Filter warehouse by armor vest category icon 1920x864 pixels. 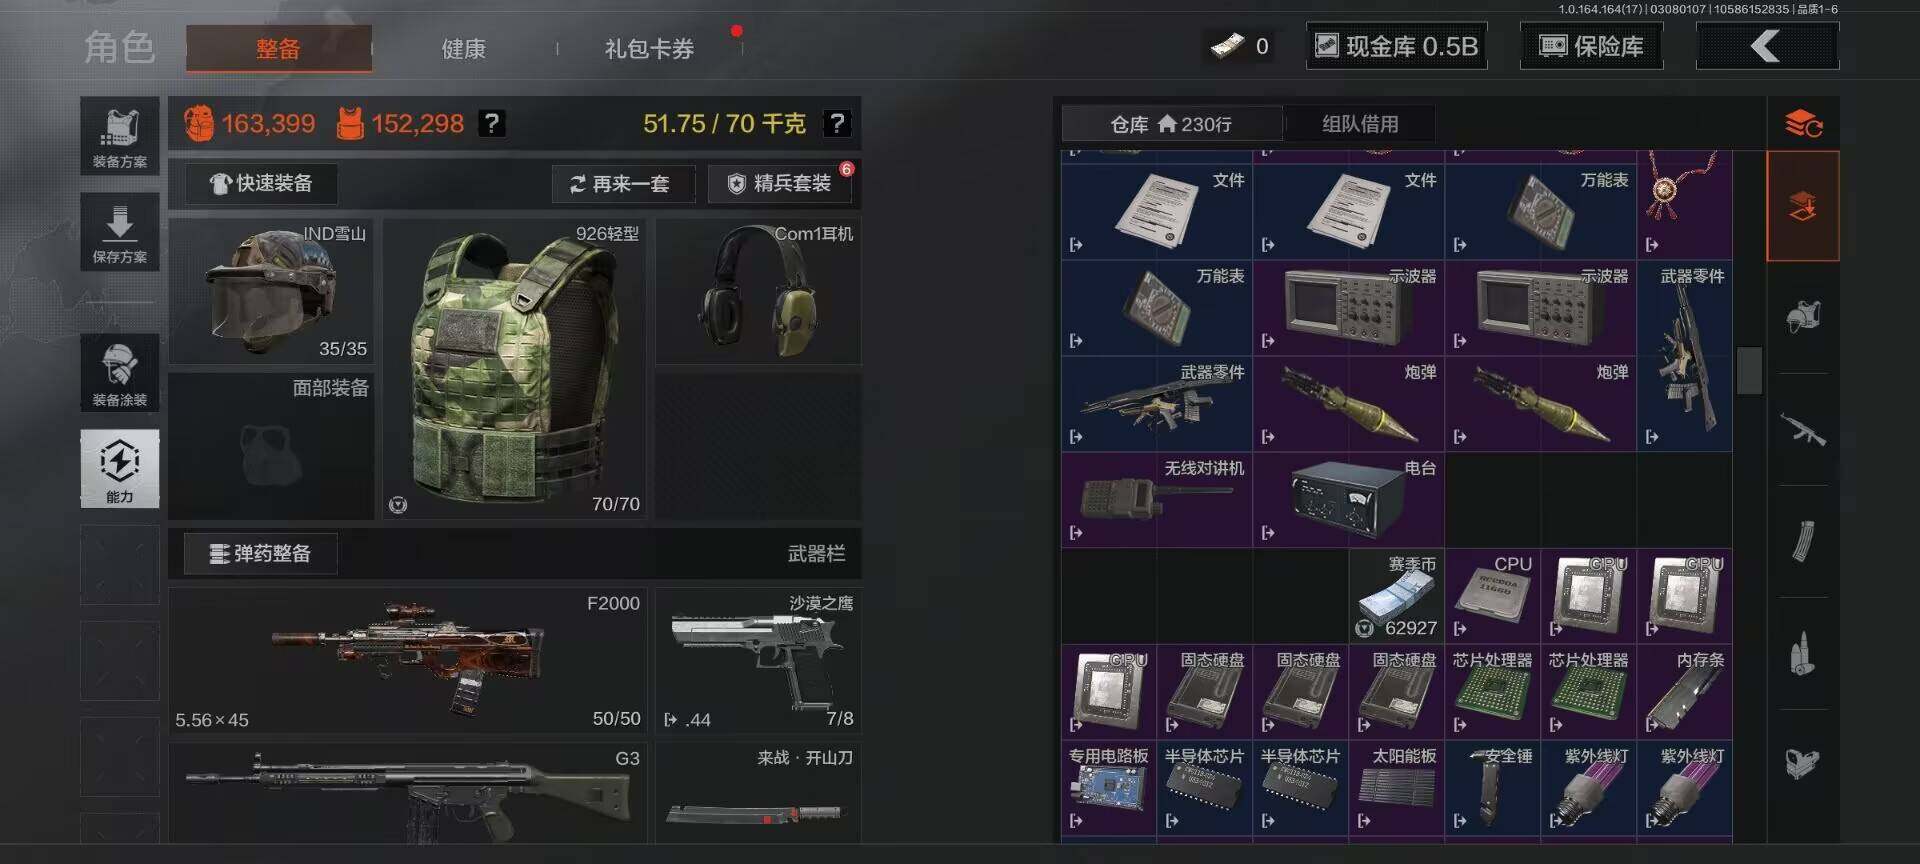point(1803,318)
